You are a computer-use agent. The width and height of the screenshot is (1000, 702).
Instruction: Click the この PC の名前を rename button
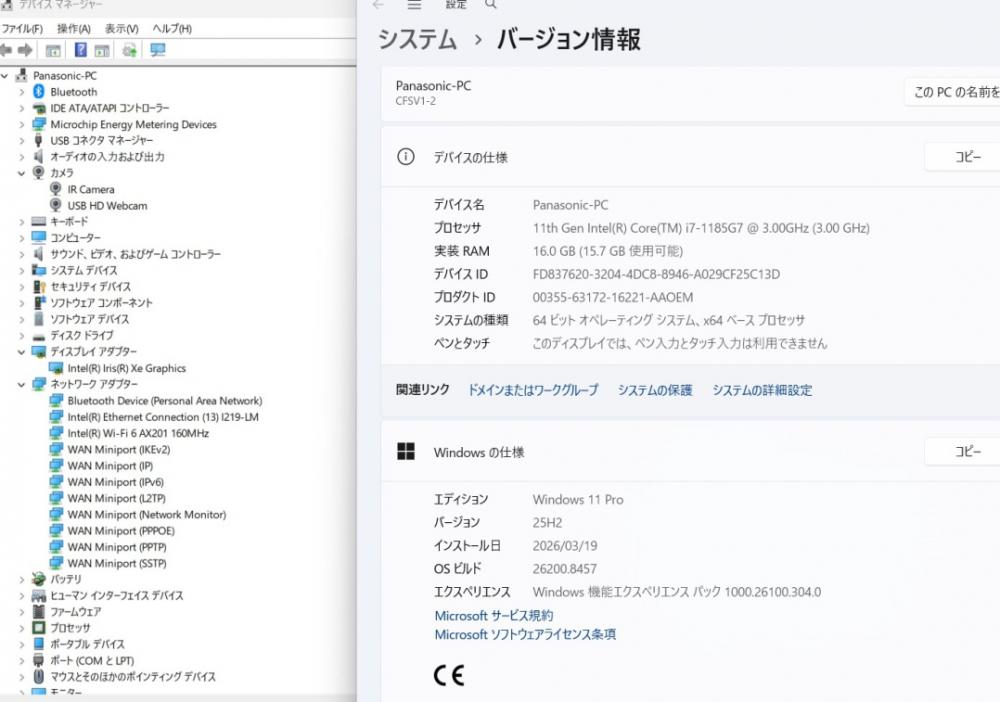pyautogui.click(x=952, y=92)
